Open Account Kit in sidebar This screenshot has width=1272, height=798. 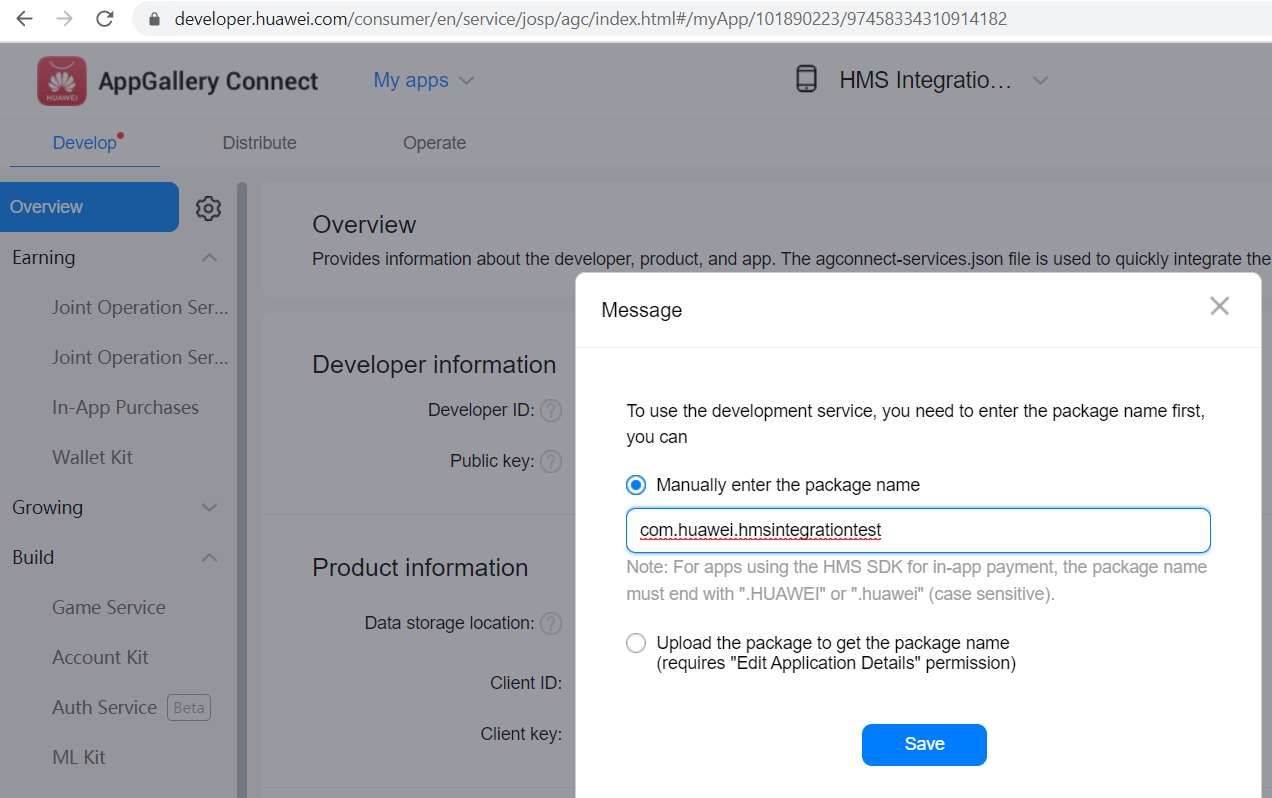point(100,658)
